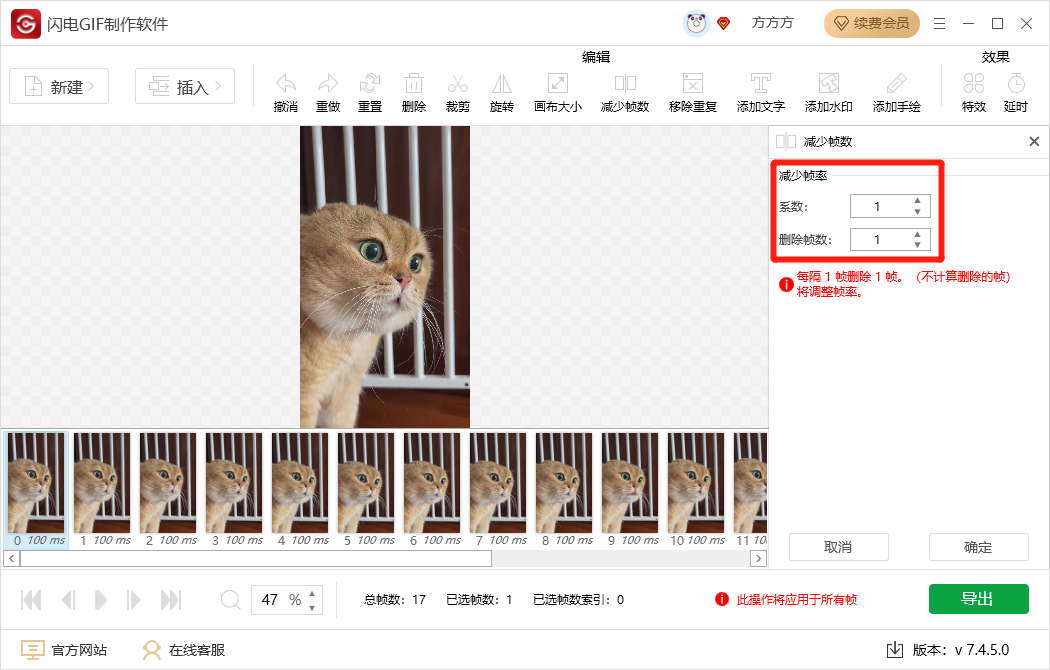Expand the 新建 new file dropdown arrow
1050x670 pixels.
[91, 86]
